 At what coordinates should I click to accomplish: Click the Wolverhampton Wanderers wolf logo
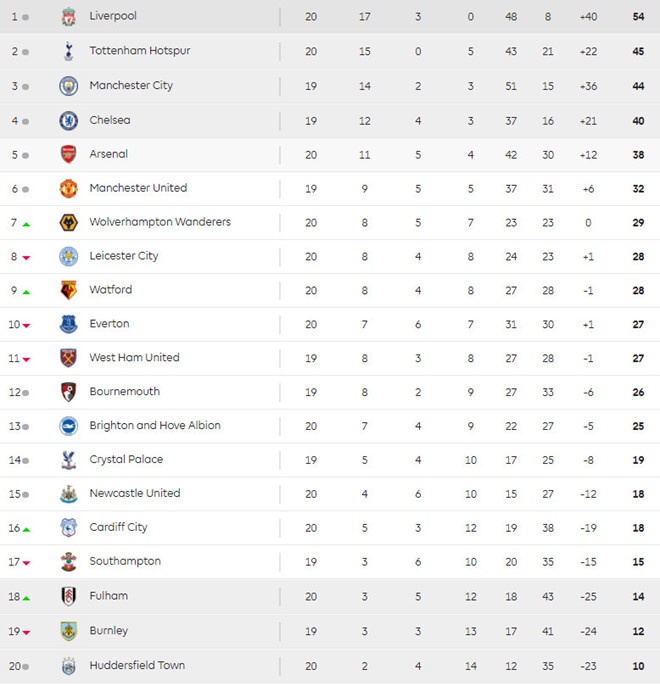[68, 222]
